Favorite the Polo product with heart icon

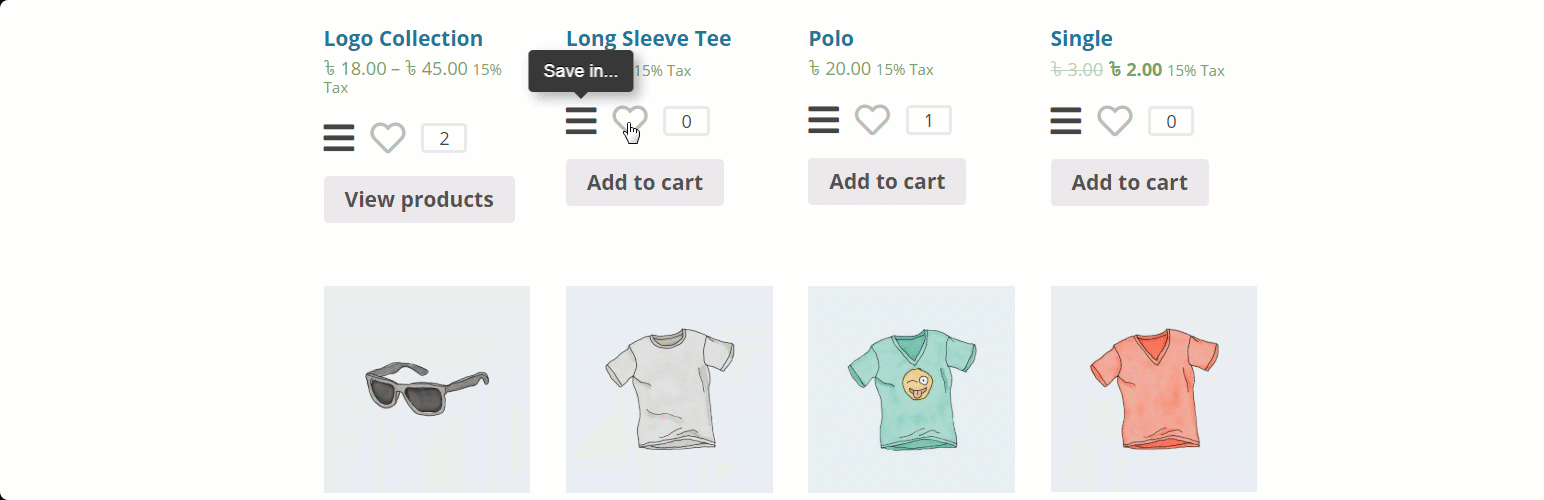pyautogui.click(x=873, y=120)
